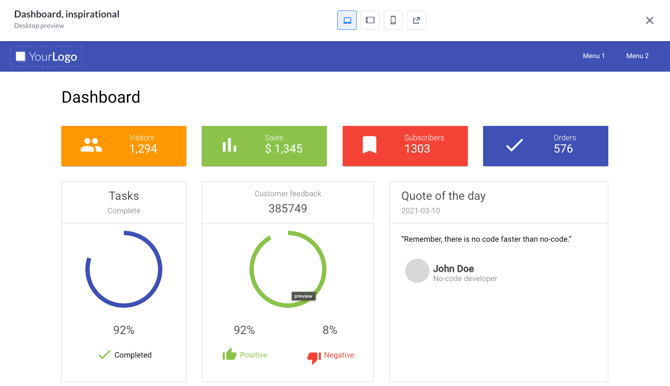Image resolution: width=670 pixels, height=386 pixels.
Task: Click the Dashboard, inspirational title
Action: 67,14
